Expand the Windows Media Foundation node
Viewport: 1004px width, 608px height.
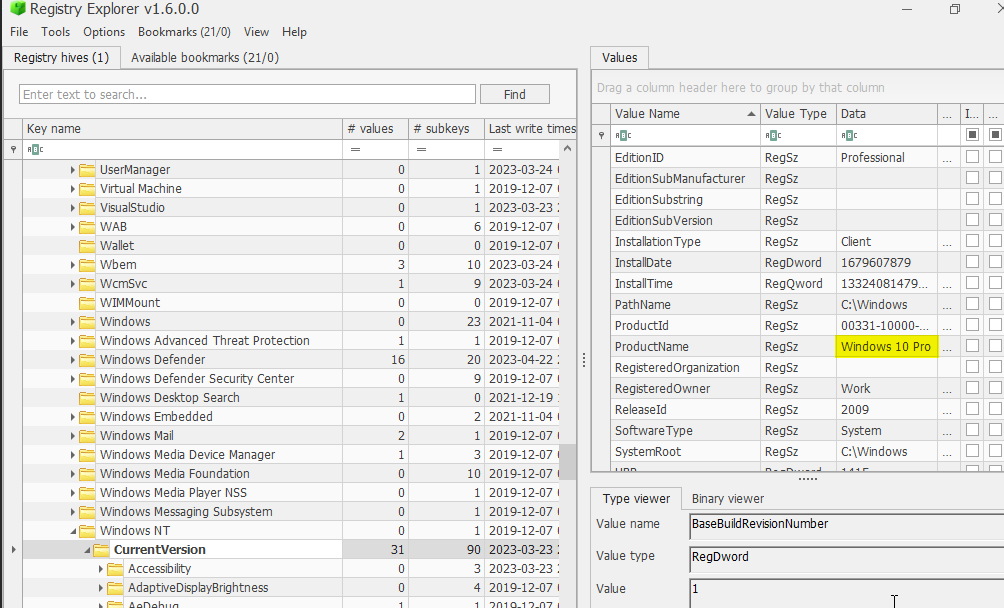(x=73, y=474)
